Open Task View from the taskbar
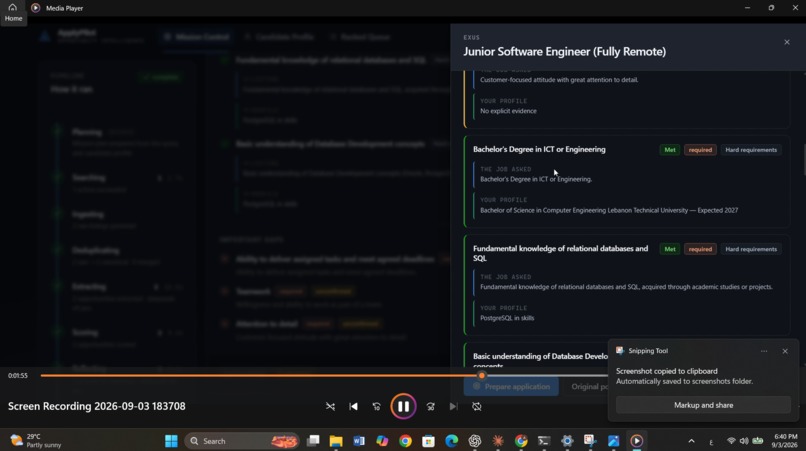 [x=313, y=441]
